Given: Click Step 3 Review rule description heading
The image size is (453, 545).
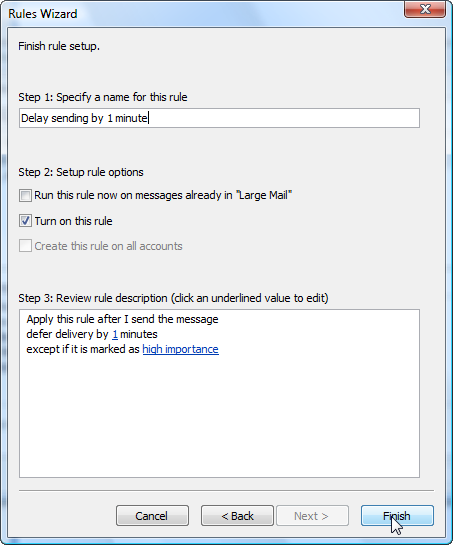Looking at the screenshot, I should (x=173, y=298).
